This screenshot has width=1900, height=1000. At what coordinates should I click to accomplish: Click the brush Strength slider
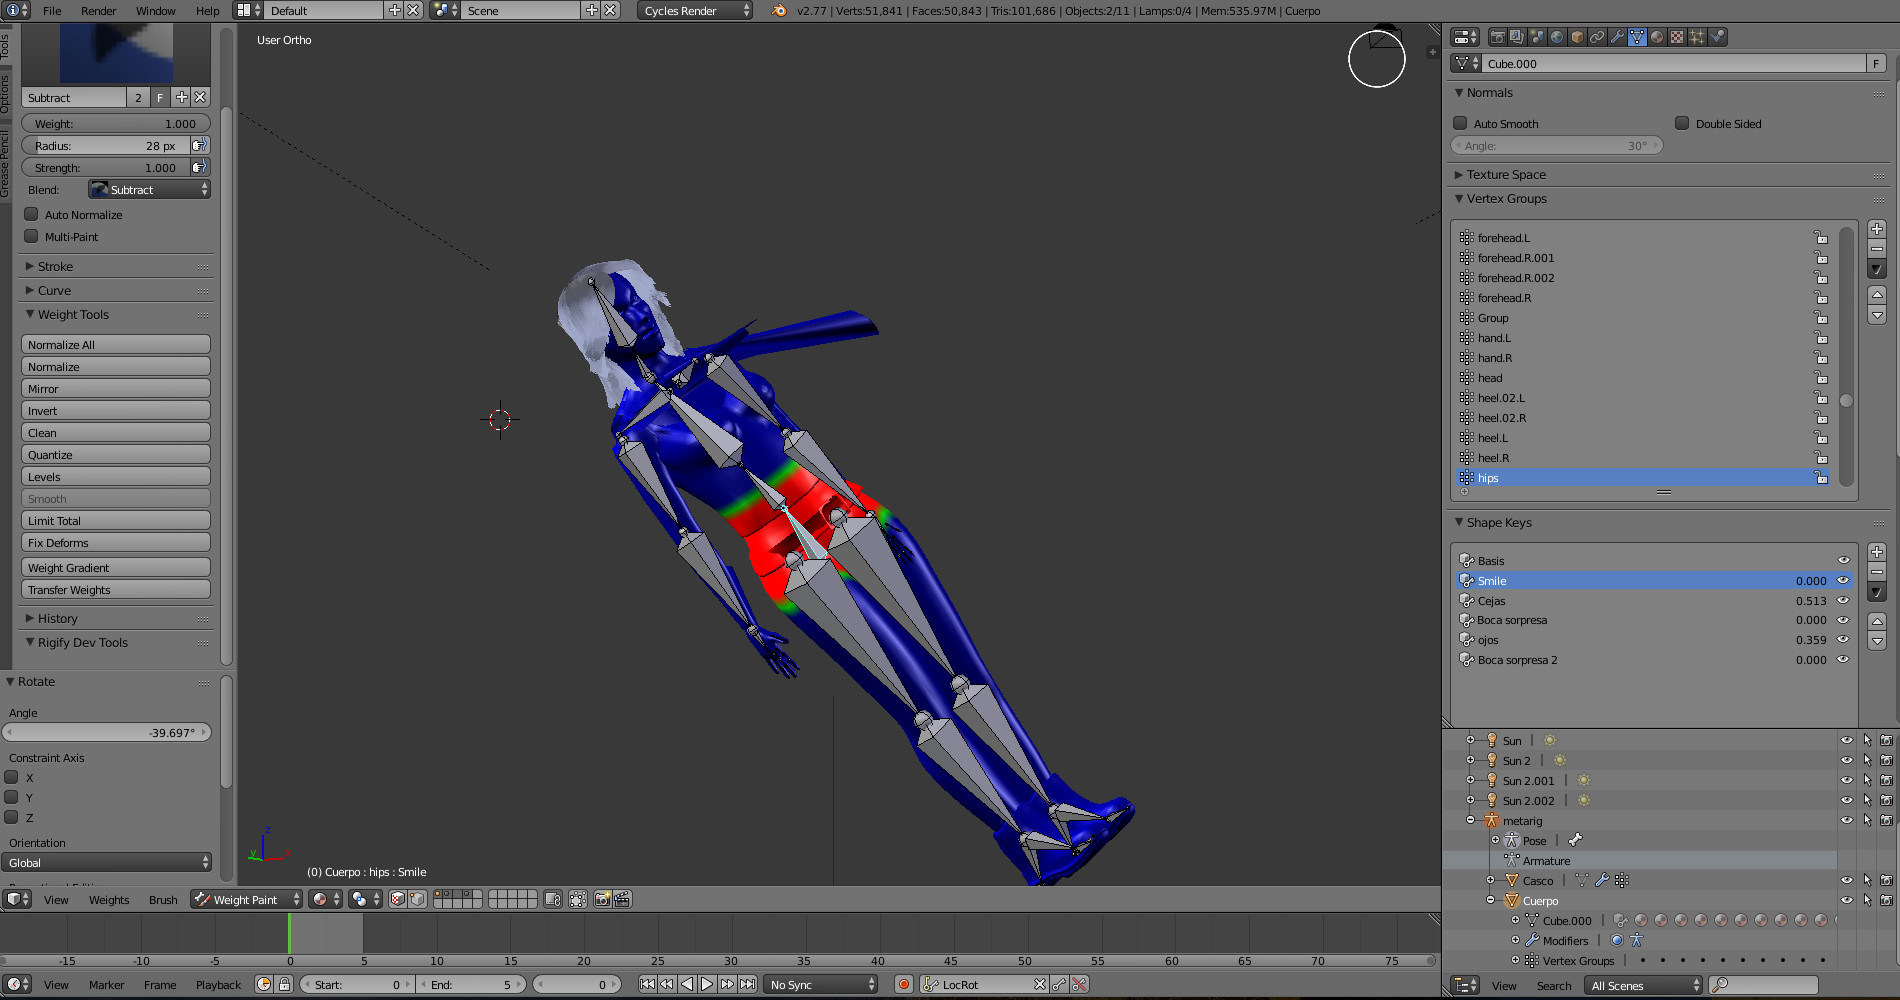[x=108, y=168]
